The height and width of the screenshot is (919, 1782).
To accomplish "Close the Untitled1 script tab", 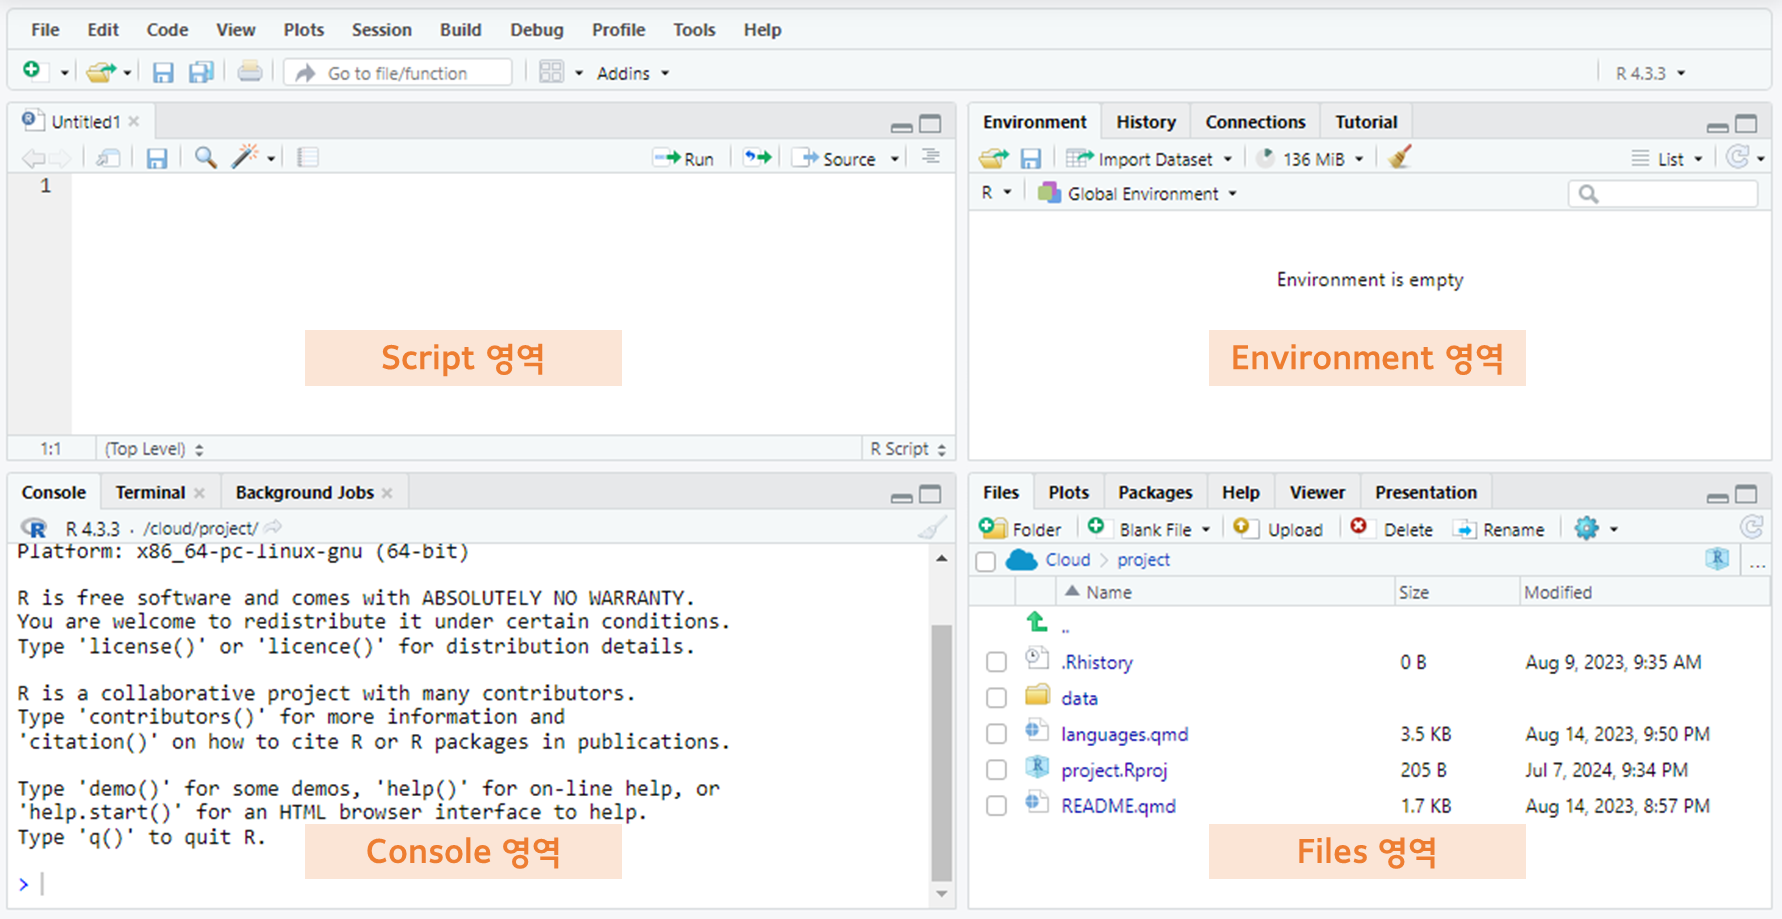I will pos(134,121).
